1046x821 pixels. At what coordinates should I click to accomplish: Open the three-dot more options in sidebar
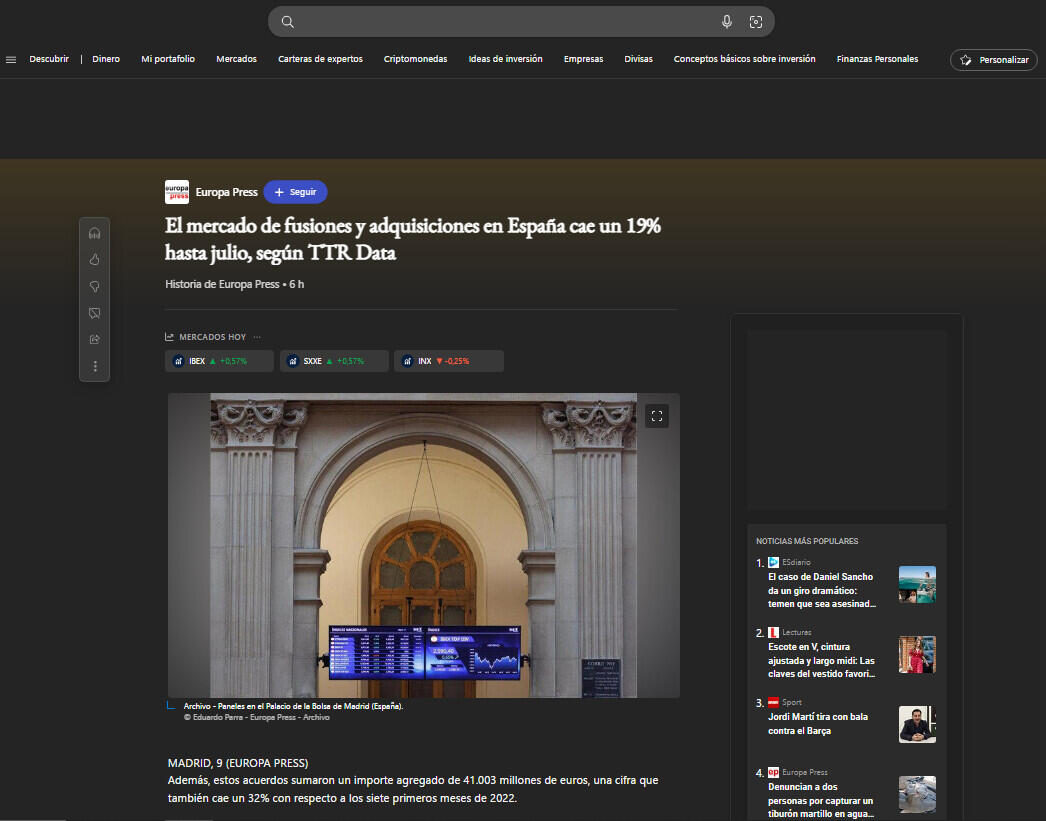(x=95, y=366)
